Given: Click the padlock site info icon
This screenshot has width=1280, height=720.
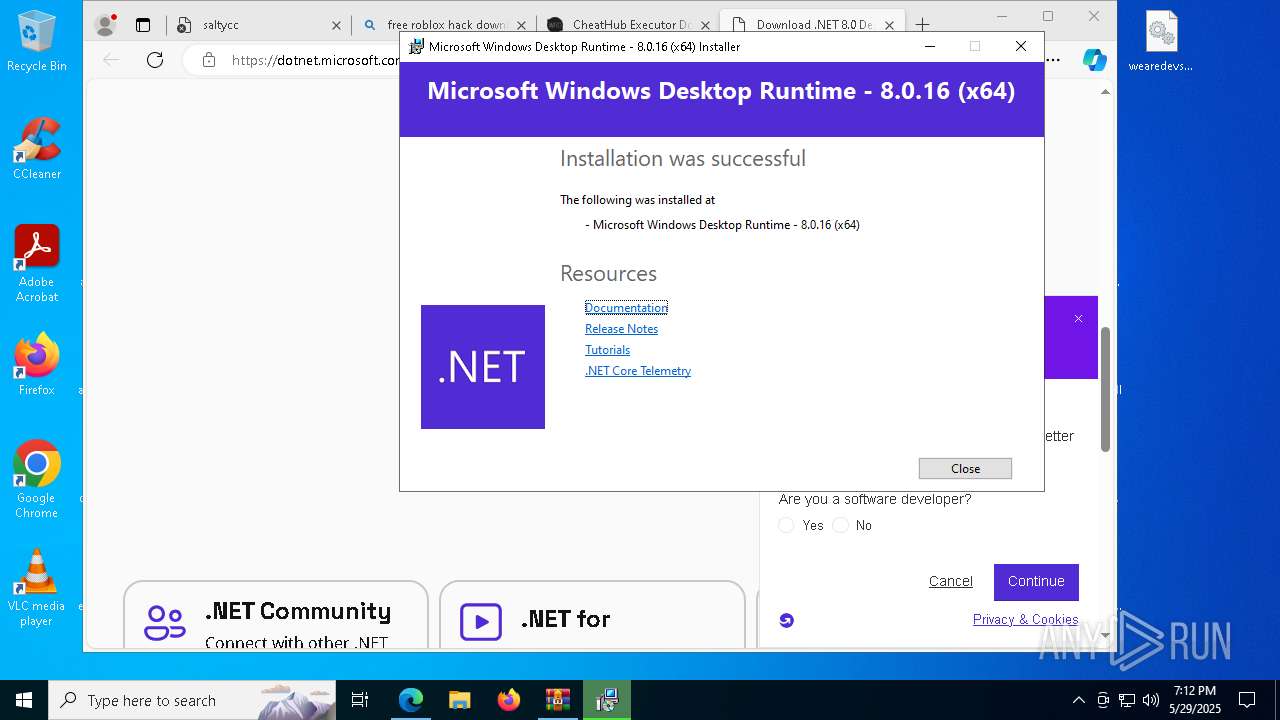Looking at the screenshot, I should [x=208, y=60].
